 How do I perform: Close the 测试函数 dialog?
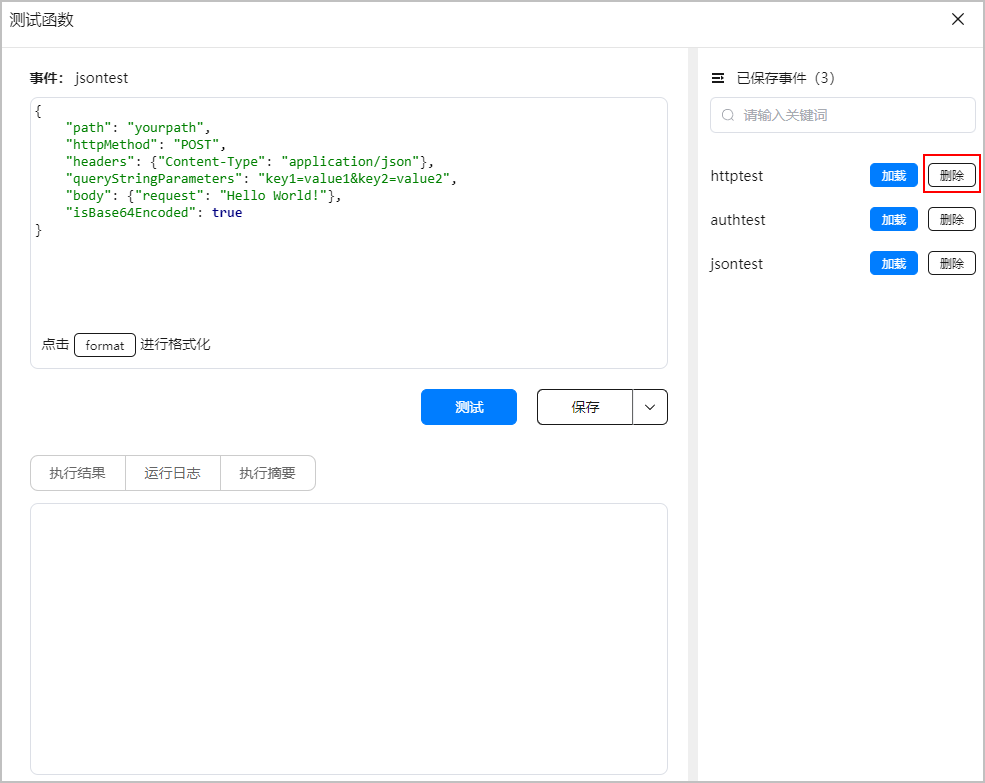click(958, 19)
